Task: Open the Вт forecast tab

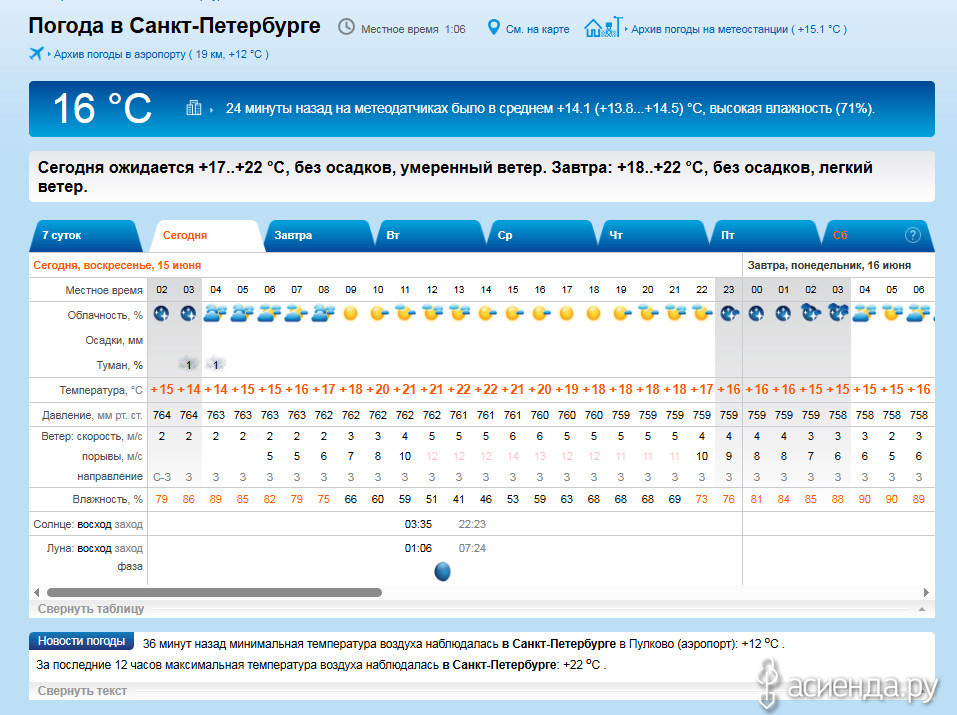Action: point(430,236)
